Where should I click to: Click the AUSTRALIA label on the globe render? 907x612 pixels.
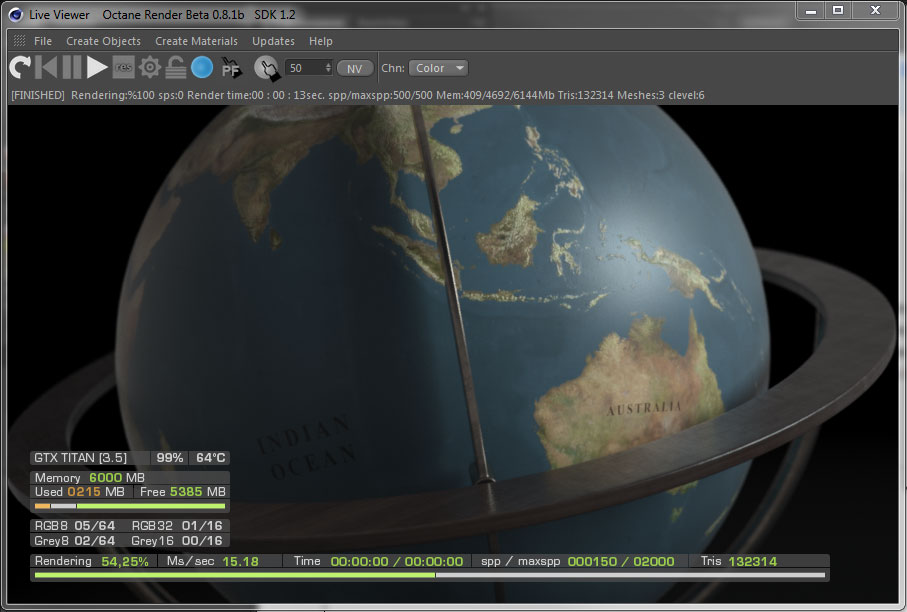[644, 408]
